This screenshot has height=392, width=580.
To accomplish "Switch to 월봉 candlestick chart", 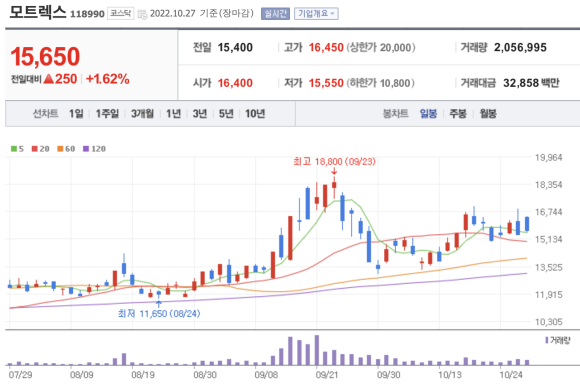I will [488, 114].
